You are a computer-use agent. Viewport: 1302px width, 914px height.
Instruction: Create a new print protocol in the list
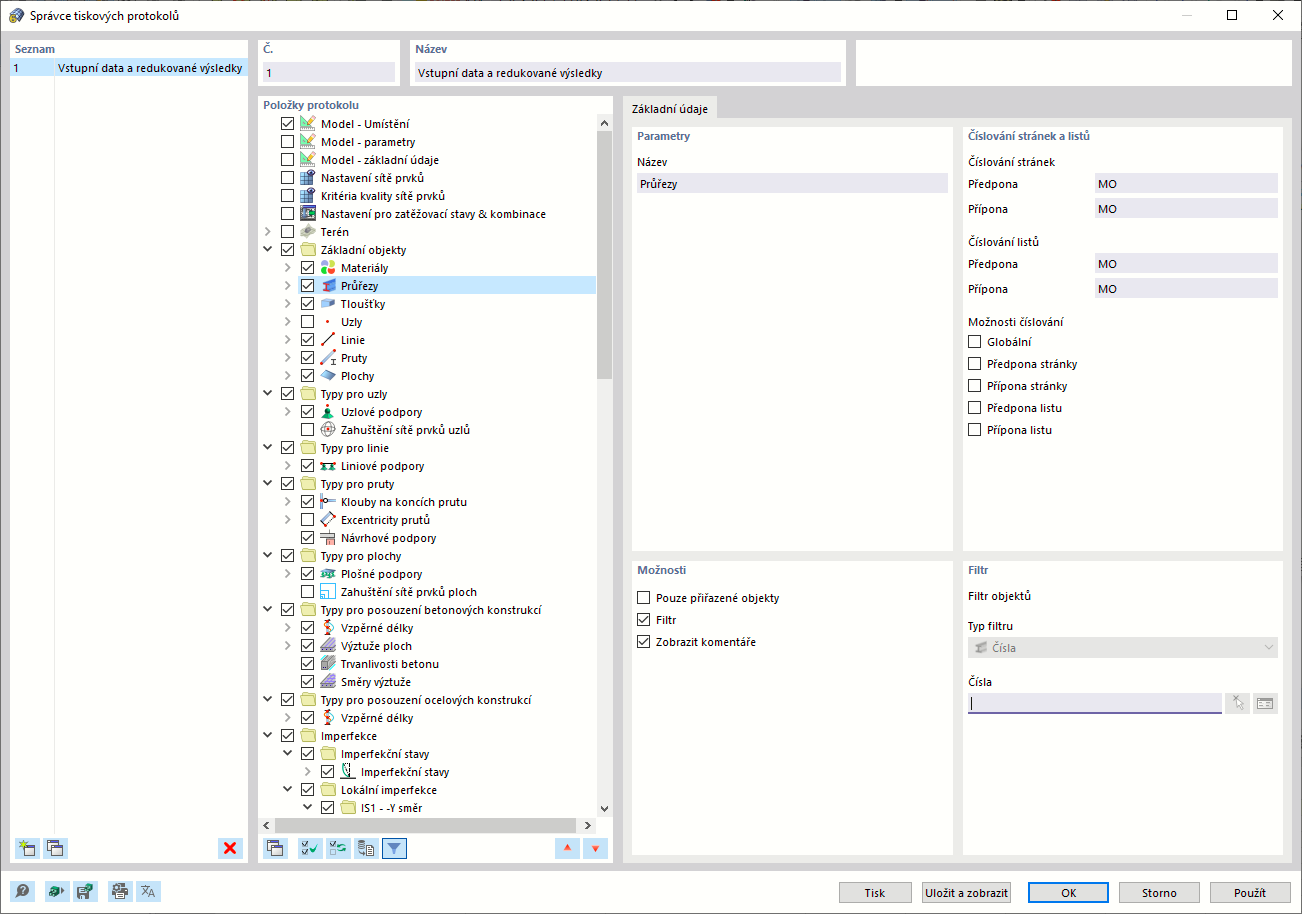27,848
